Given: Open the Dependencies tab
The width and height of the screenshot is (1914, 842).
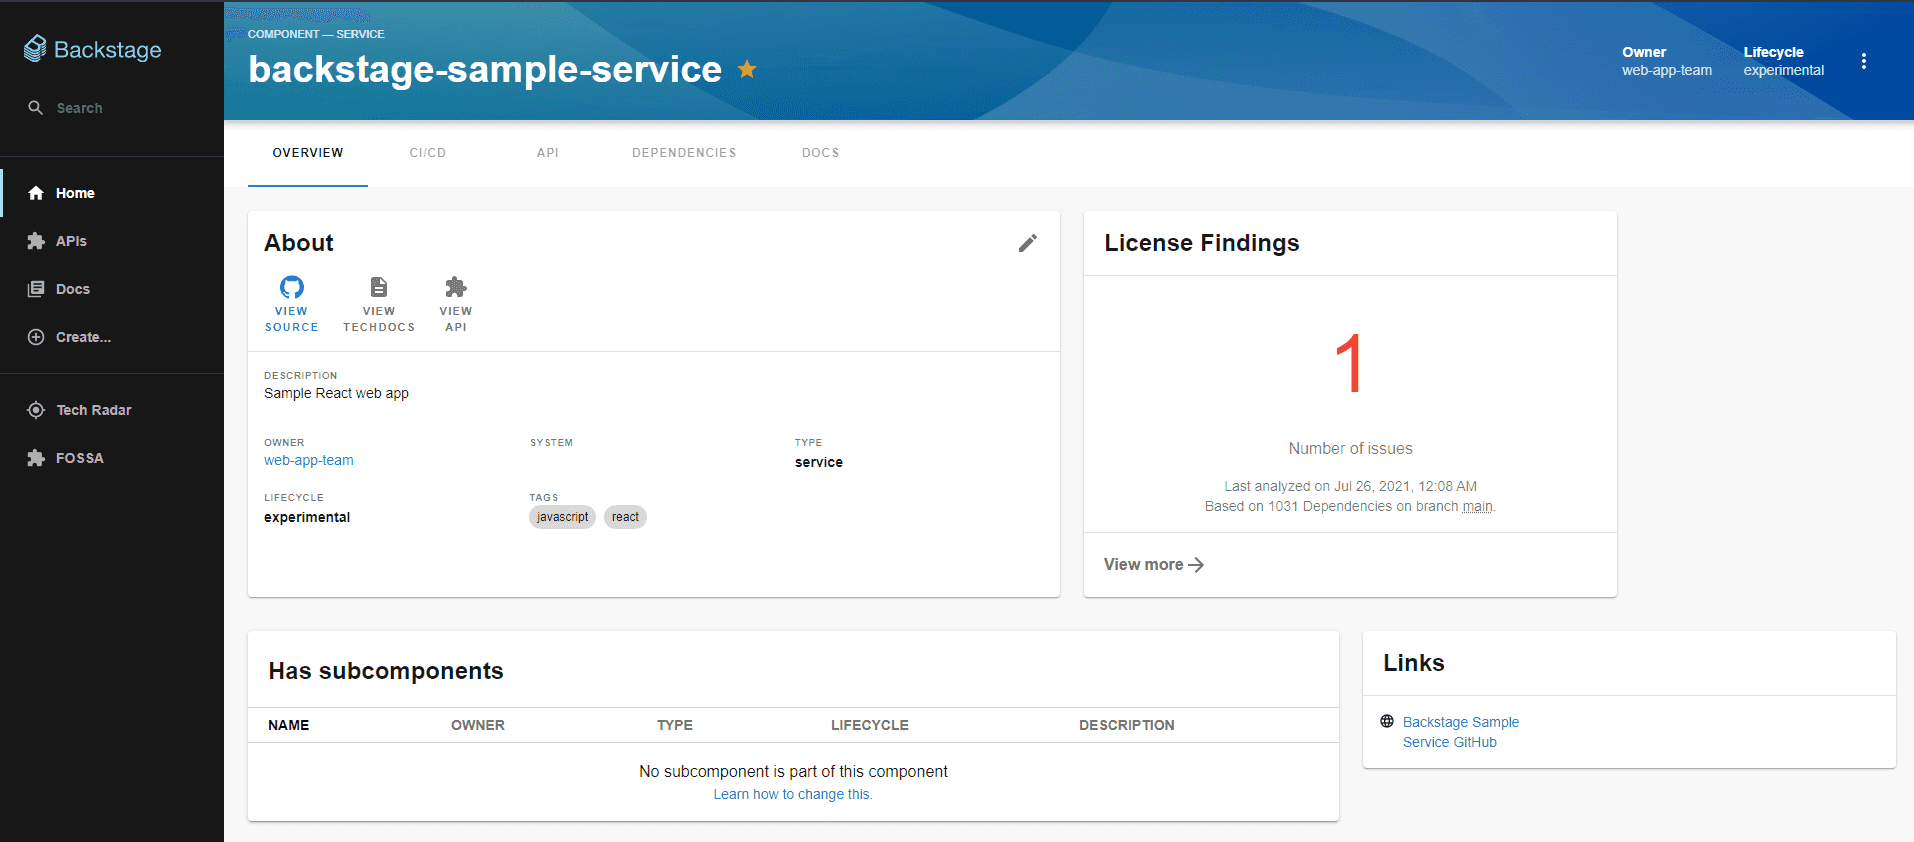Looking at the screenshot, I should (x=684, y=153).
